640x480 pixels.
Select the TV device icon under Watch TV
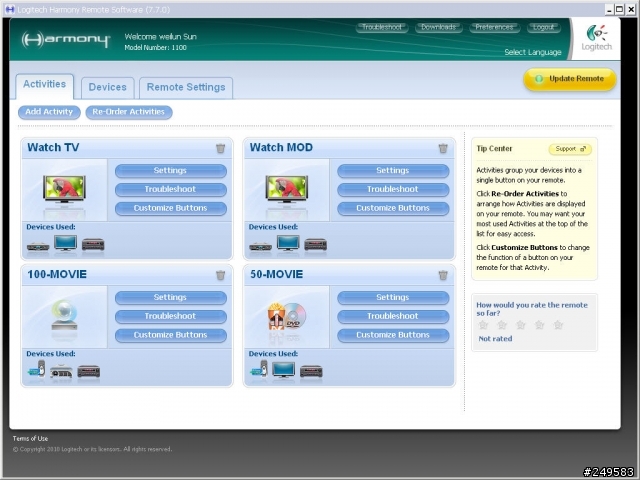pyautogui.click(x=65, y=243)
